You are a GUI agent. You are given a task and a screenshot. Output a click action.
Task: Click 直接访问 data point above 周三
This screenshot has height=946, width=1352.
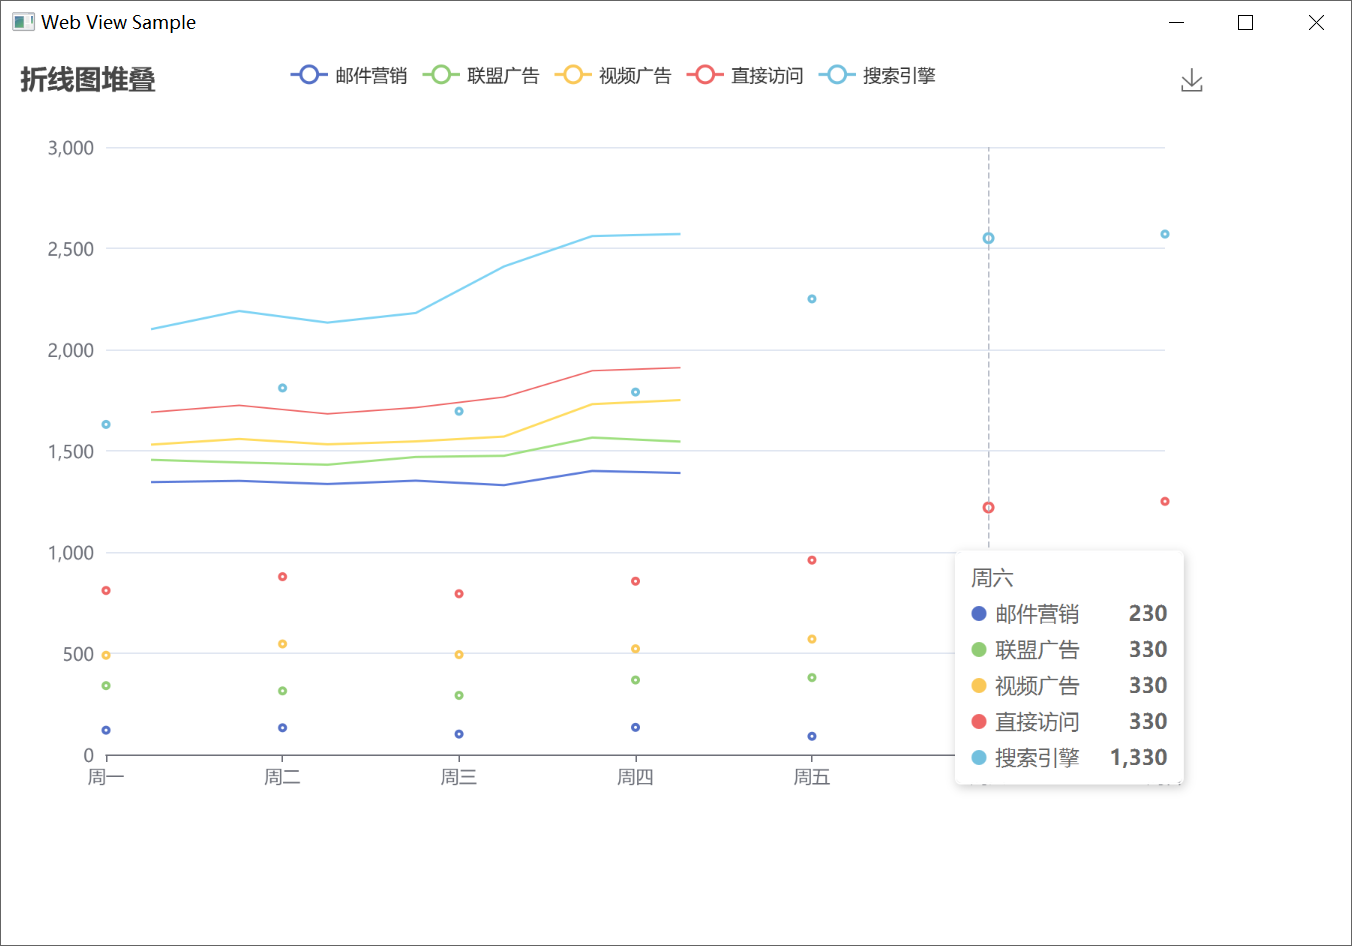459,594
